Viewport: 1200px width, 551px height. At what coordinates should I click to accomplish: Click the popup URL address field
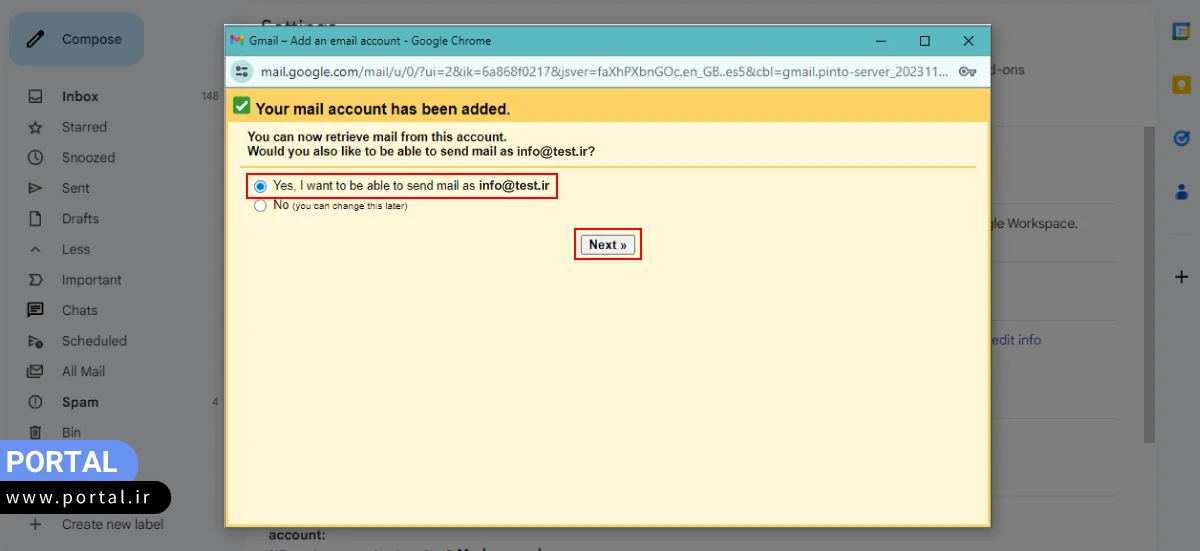tap(600, 72)
